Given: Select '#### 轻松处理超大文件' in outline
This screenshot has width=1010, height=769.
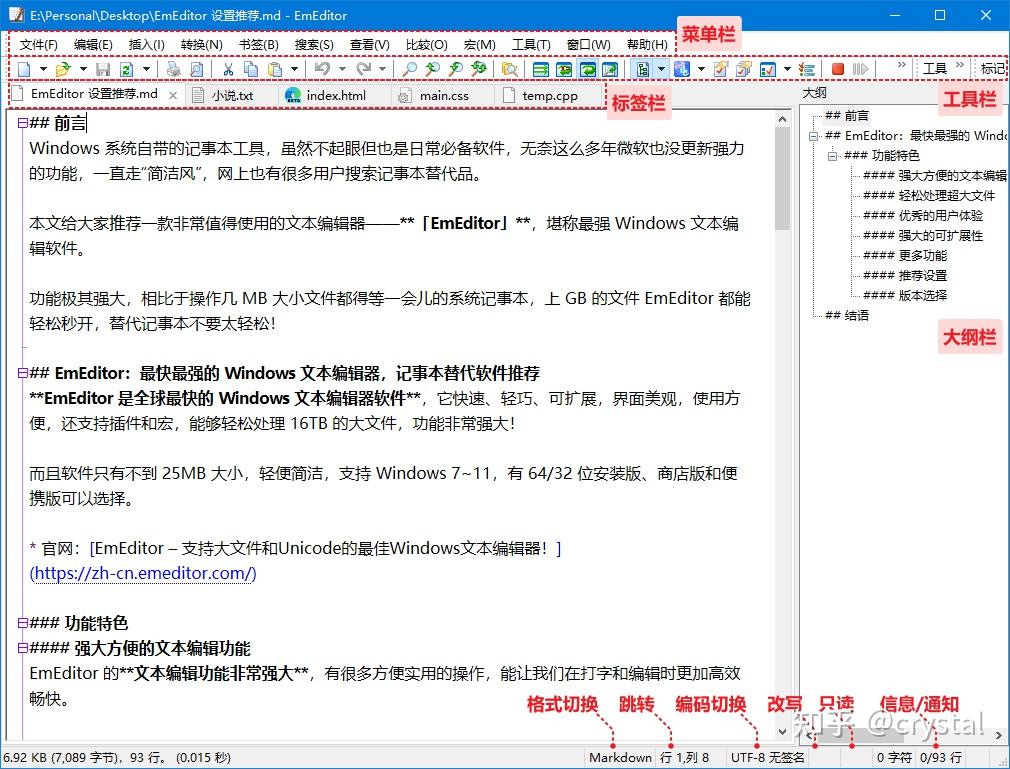Looking at the screenshot, I should (x=928, y=195).
